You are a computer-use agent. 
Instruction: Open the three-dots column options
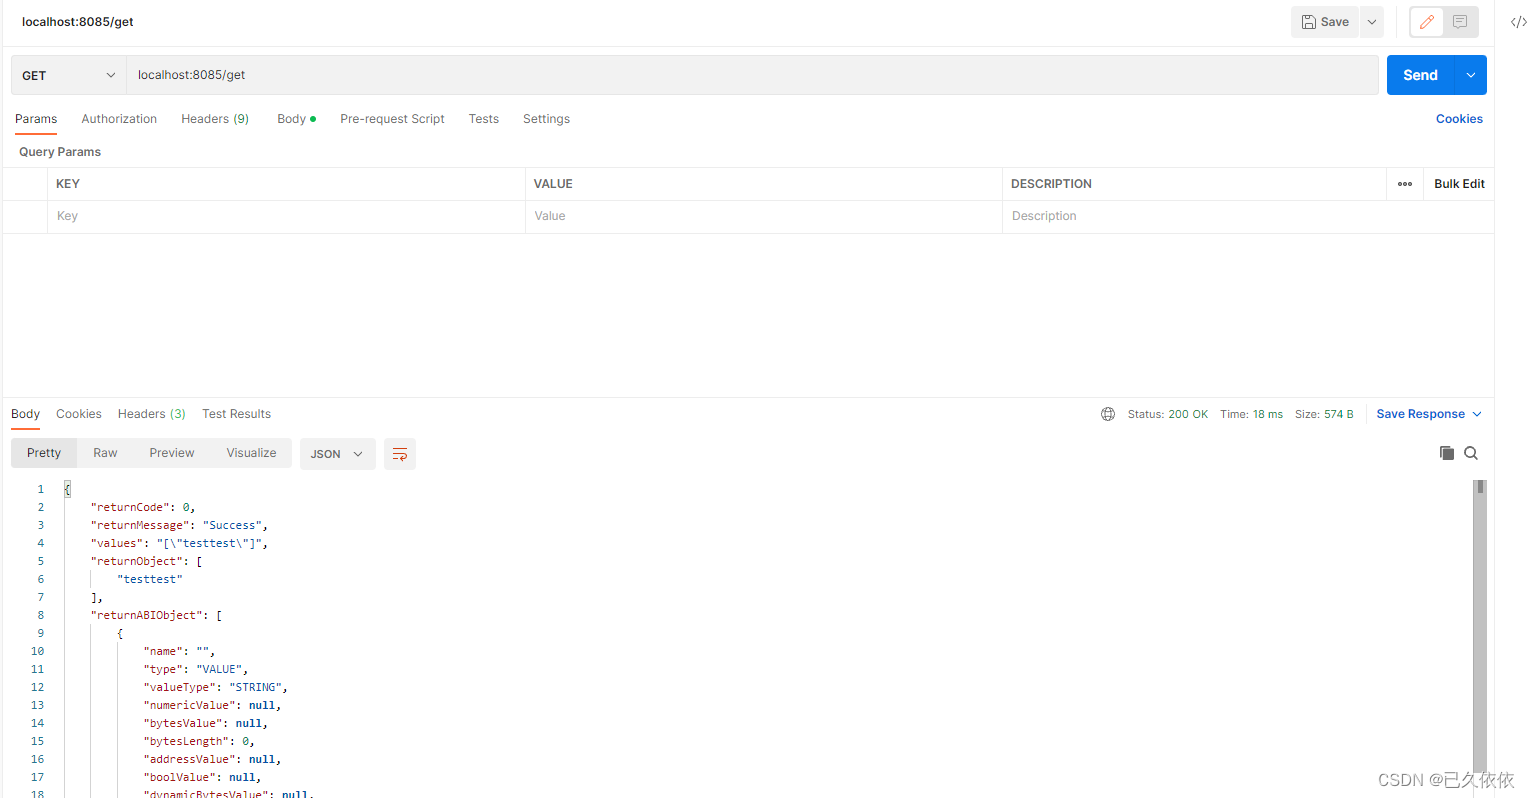(1405, 184)
